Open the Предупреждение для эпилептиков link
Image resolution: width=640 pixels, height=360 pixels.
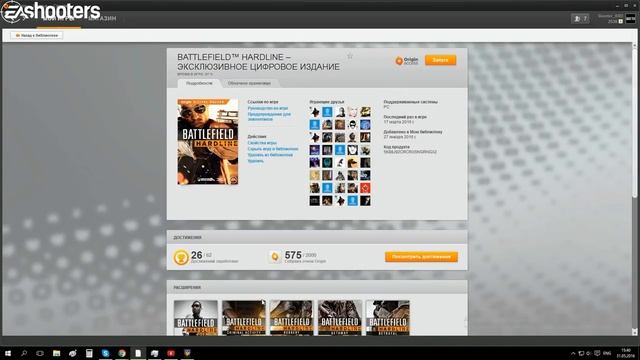click(x=269, y=116)
